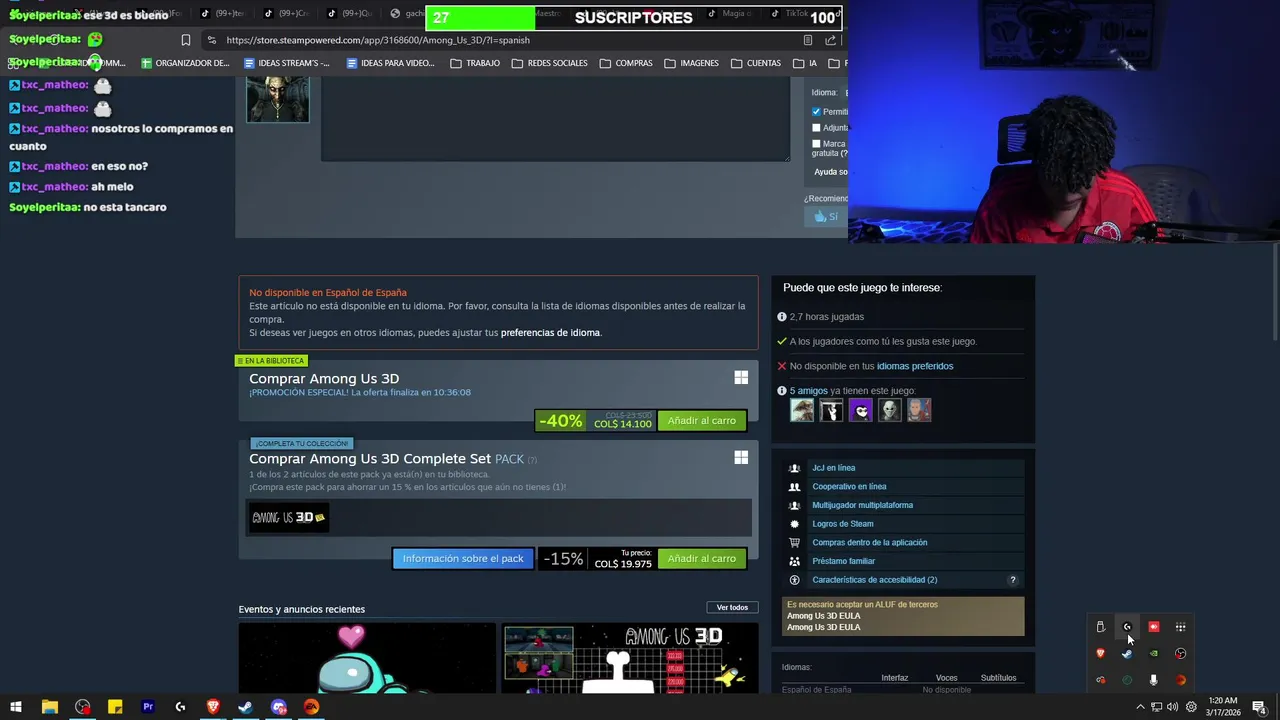Open idiomas preferidos link

(915, 366)
